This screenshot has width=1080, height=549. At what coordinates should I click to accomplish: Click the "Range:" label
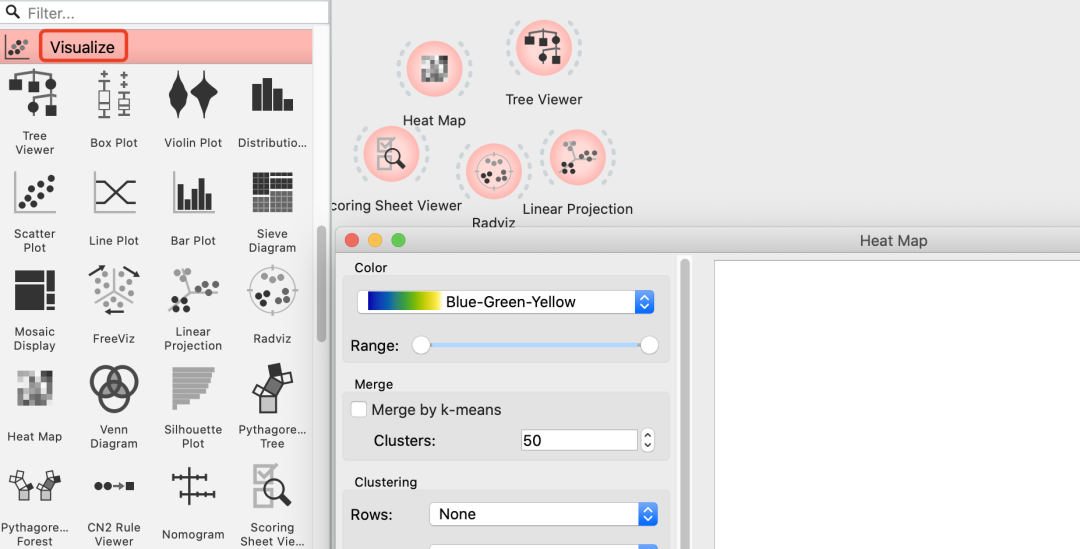click(x=375, y=346)
